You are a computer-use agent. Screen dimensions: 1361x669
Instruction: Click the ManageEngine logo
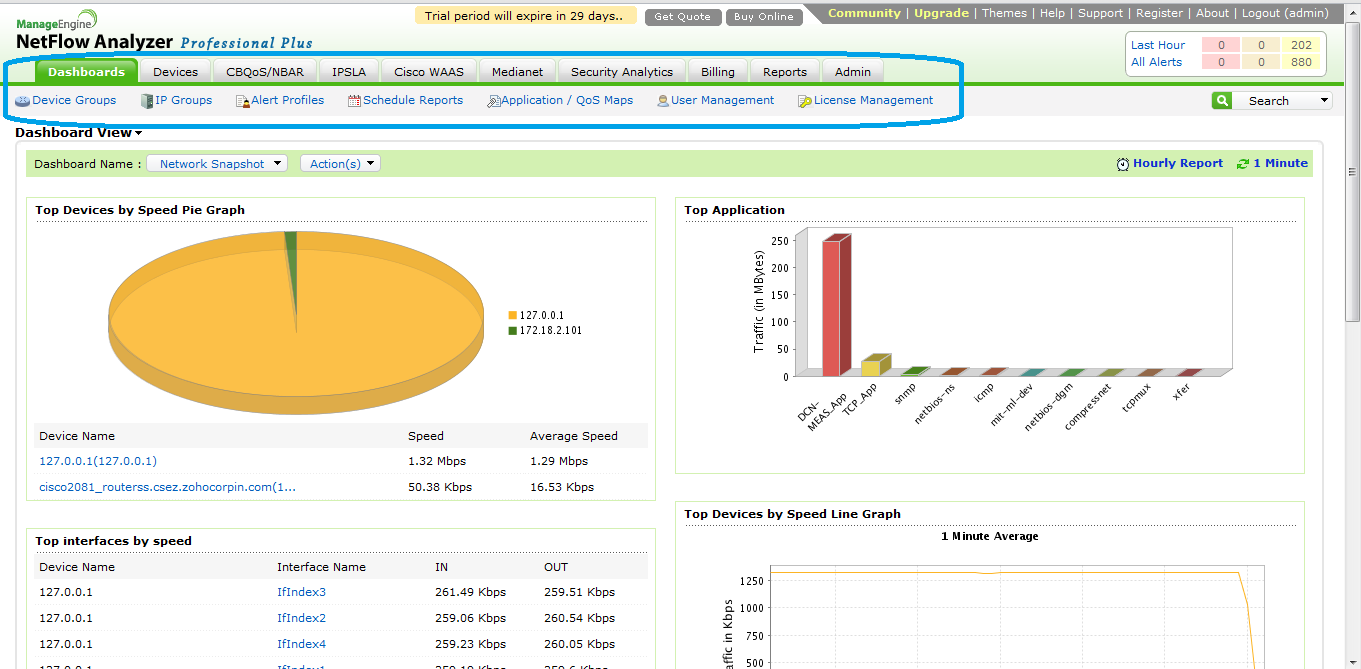click(57, 20)
